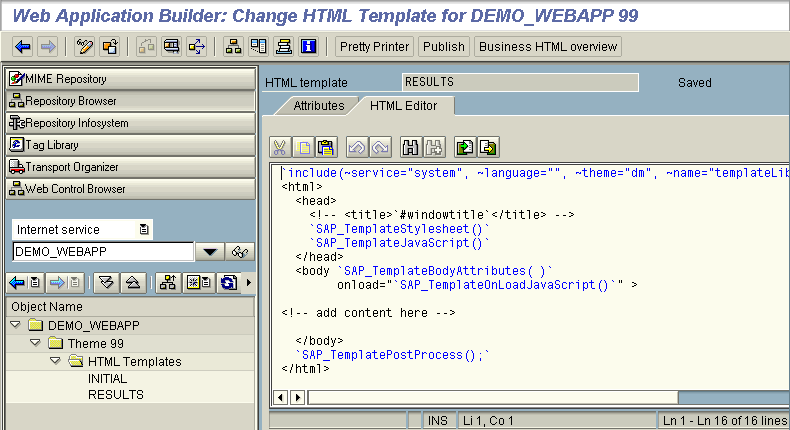This screenshot has height=430, width=790.
Task: Click the blue information icon in toolbar
Action: [x=308, y=46]
